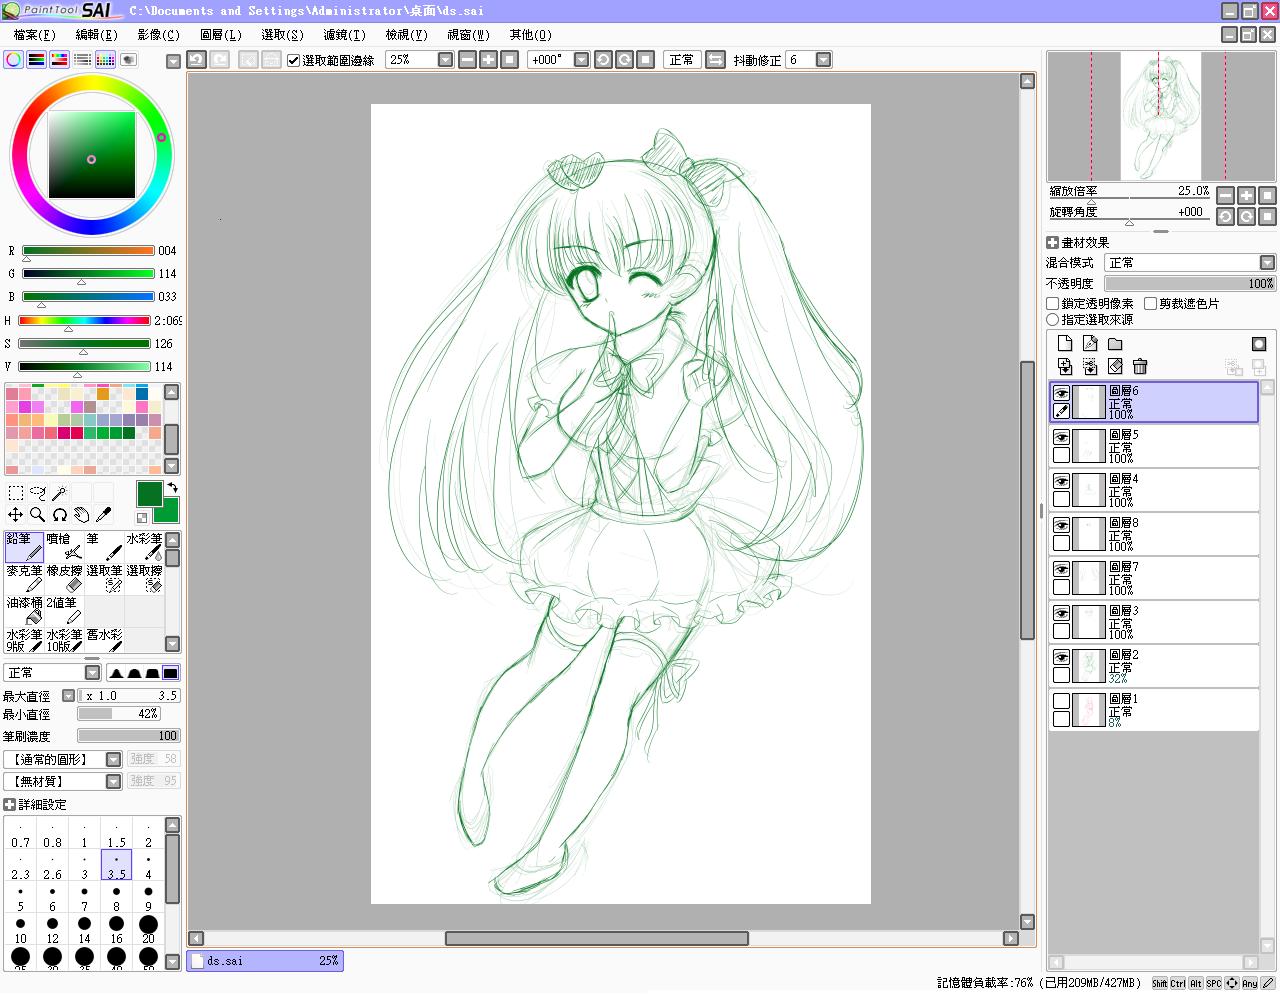Choose the 油漆桶 bucket fill tool
1280x994 pixels.
pyautogui.click(x=24, y=611)
